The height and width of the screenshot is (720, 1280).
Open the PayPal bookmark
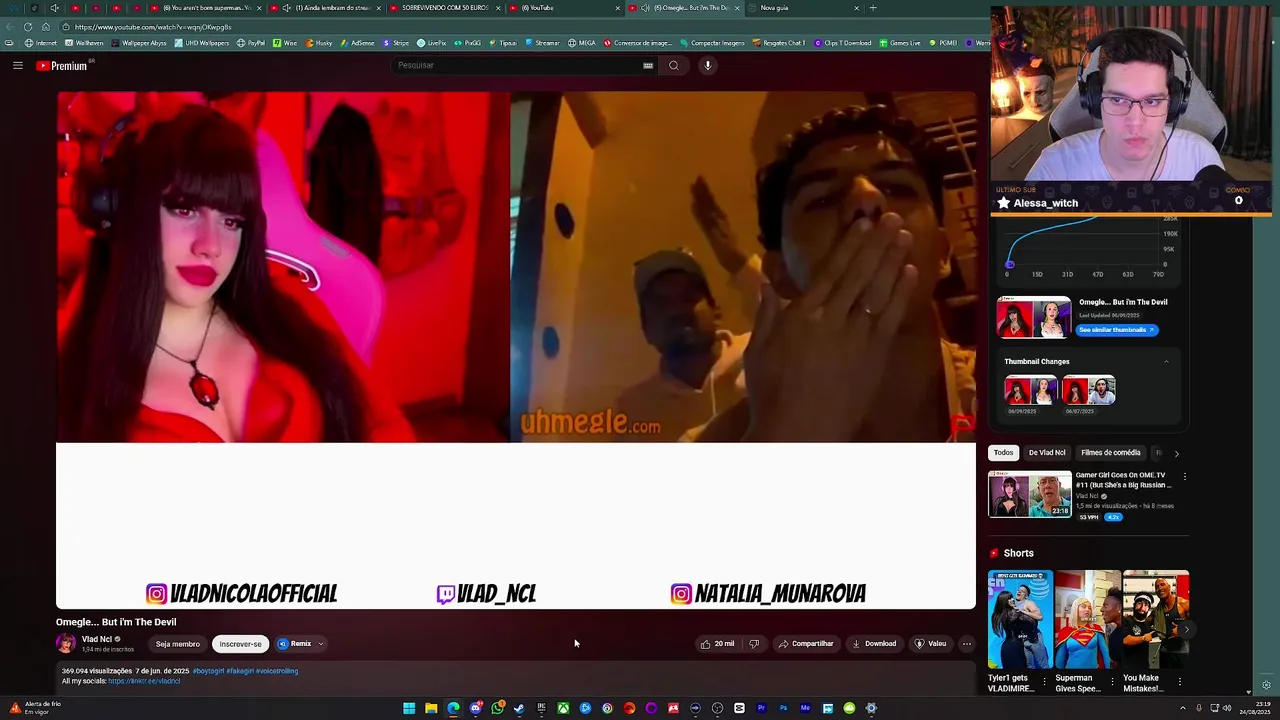click(x=251, y=43)
